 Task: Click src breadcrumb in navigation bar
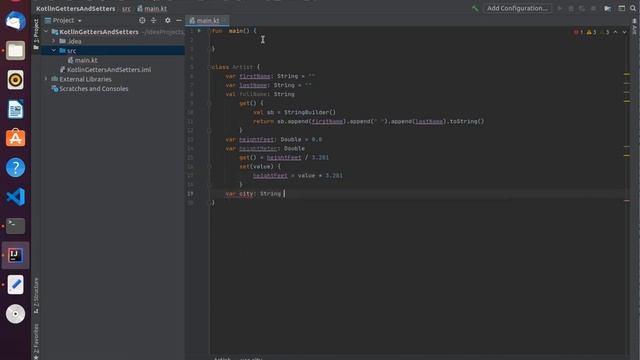127,8
